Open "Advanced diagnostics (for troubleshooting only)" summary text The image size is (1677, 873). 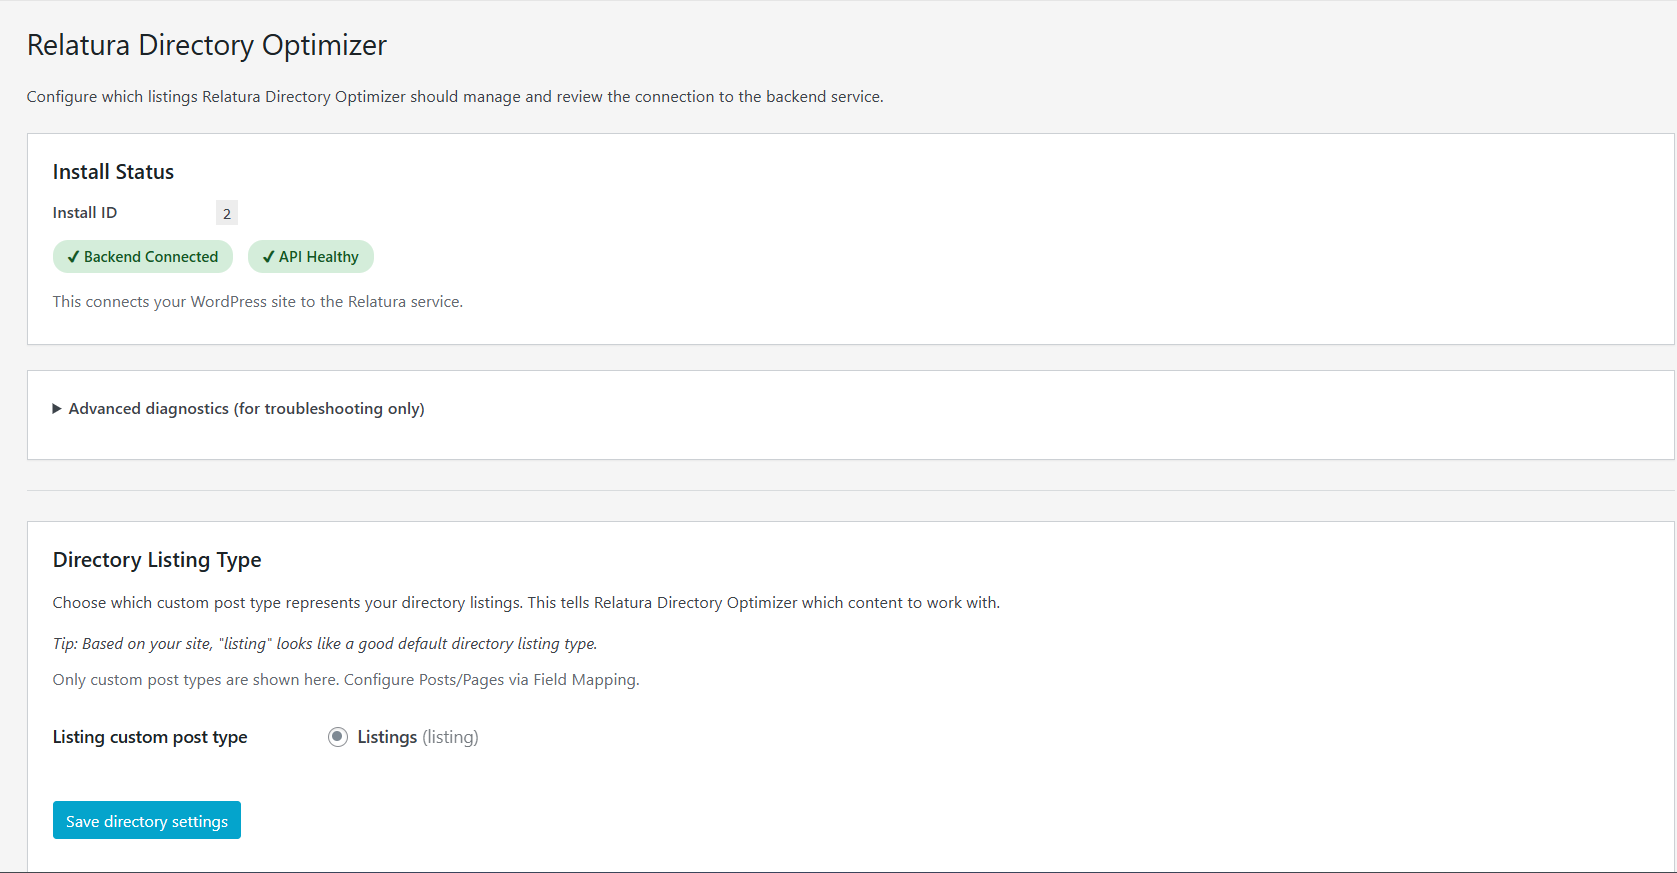point(246,409)
